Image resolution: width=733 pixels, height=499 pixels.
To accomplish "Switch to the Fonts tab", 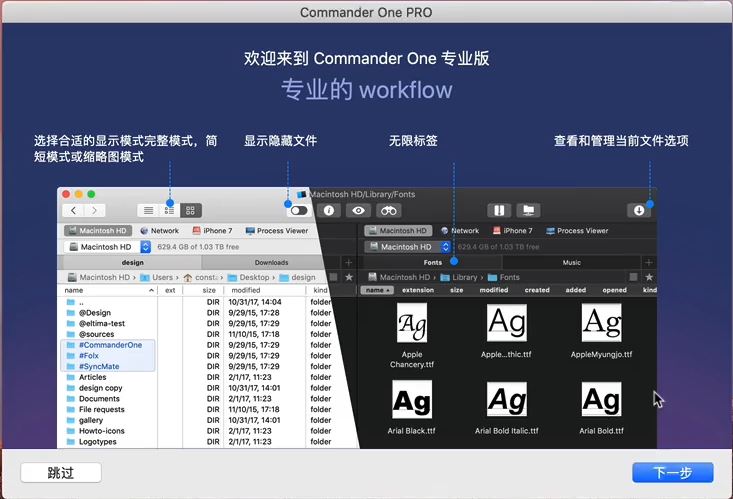I will click(x=432, y=262).
